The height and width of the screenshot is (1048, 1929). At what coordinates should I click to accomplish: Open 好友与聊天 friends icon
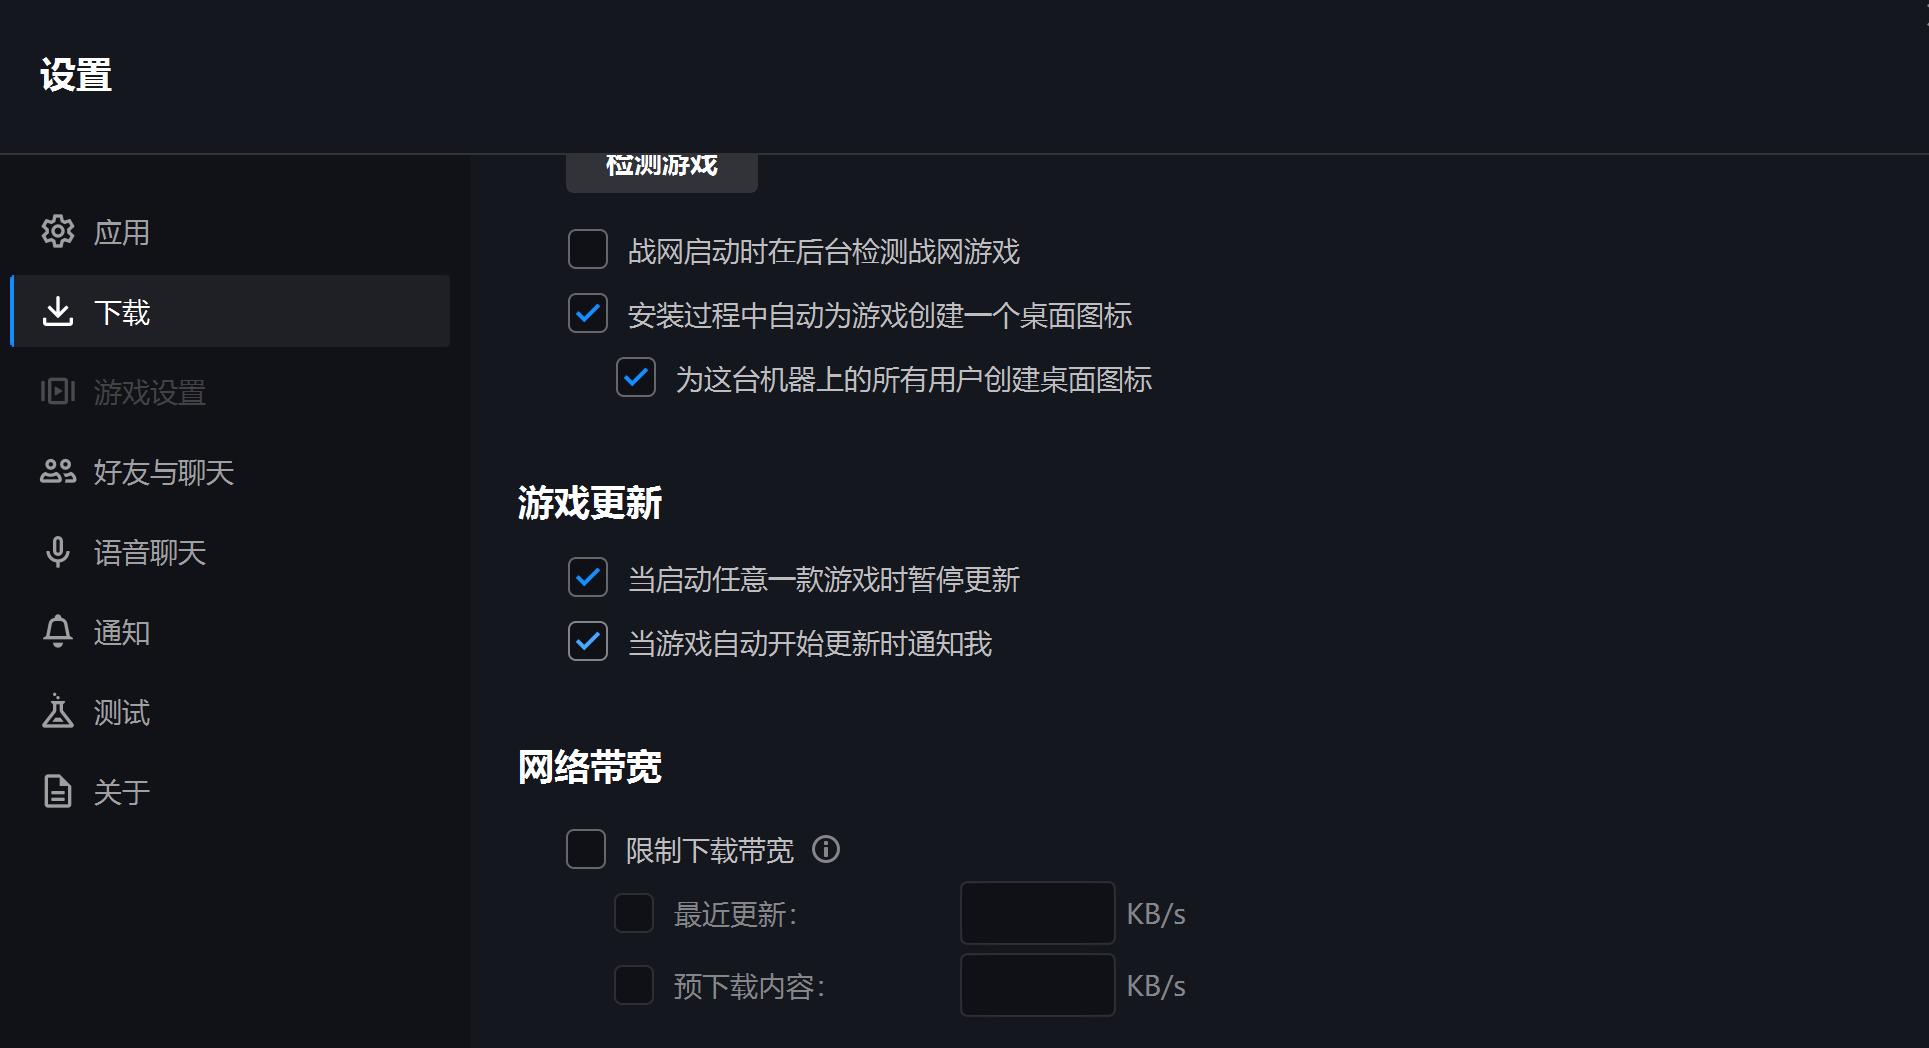pos(58,471)
